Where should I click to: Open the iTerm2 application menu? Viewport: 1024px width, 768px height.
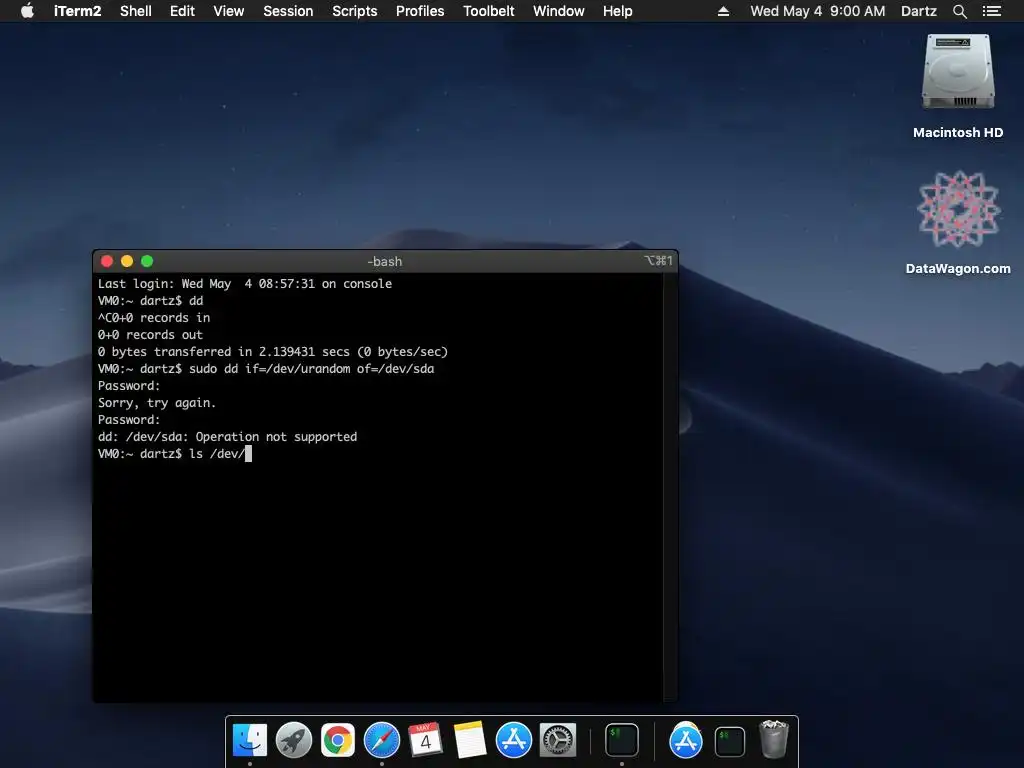tap(77, 11)
